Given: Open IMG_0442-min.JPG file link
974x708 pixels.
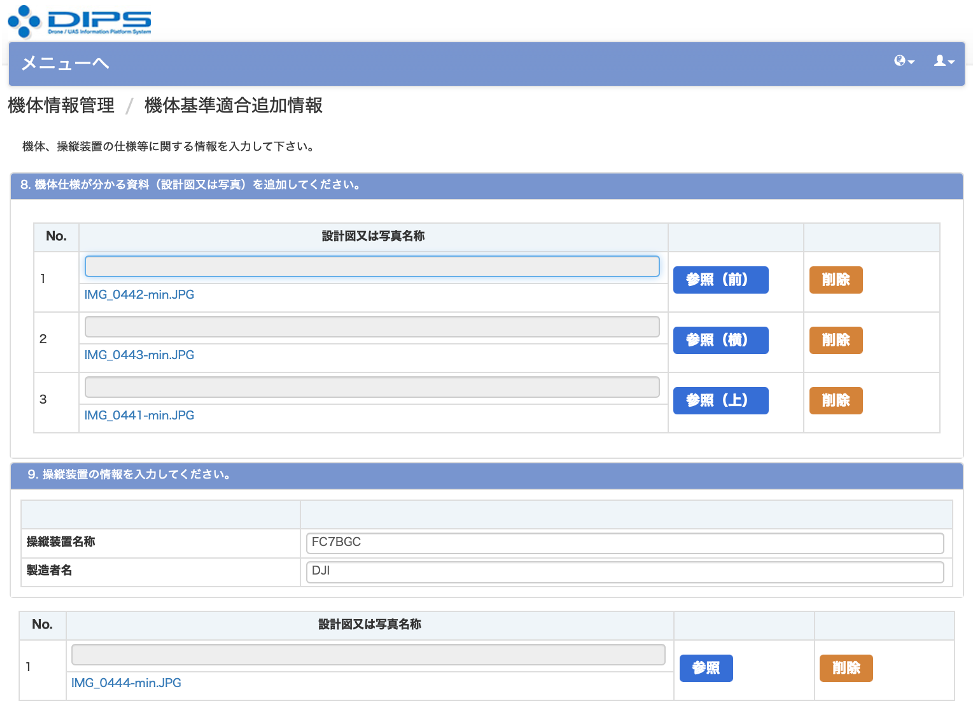Looking at the screenshot, I should [139, 296].
